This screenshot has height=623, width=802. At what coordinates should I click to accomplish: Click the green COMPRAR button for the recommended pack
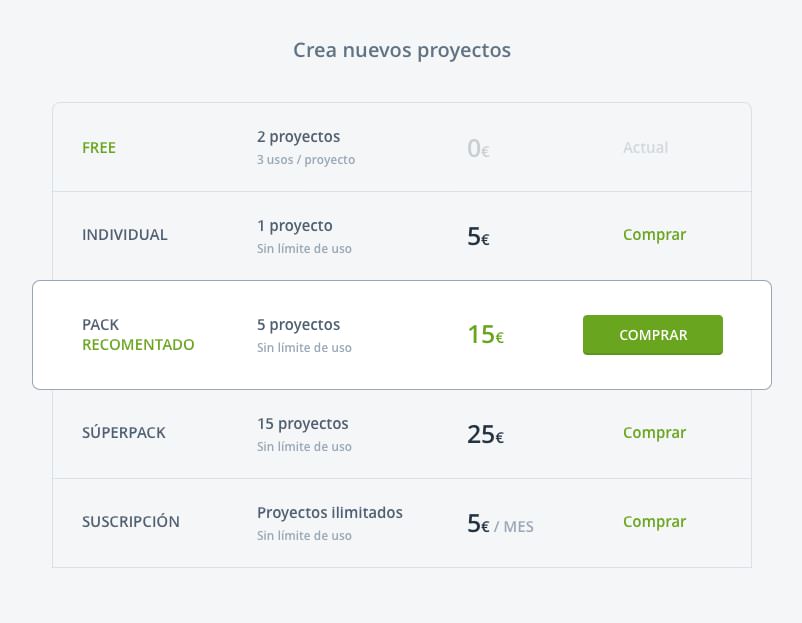pos(652,335)
